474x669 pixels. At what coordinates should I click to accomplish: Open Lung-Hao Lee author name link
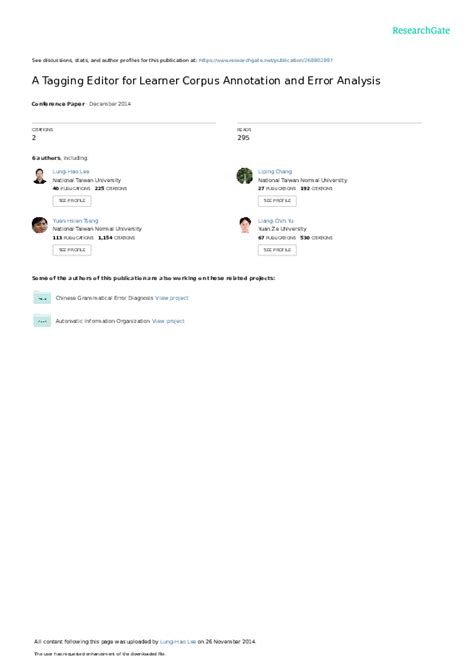71,172
